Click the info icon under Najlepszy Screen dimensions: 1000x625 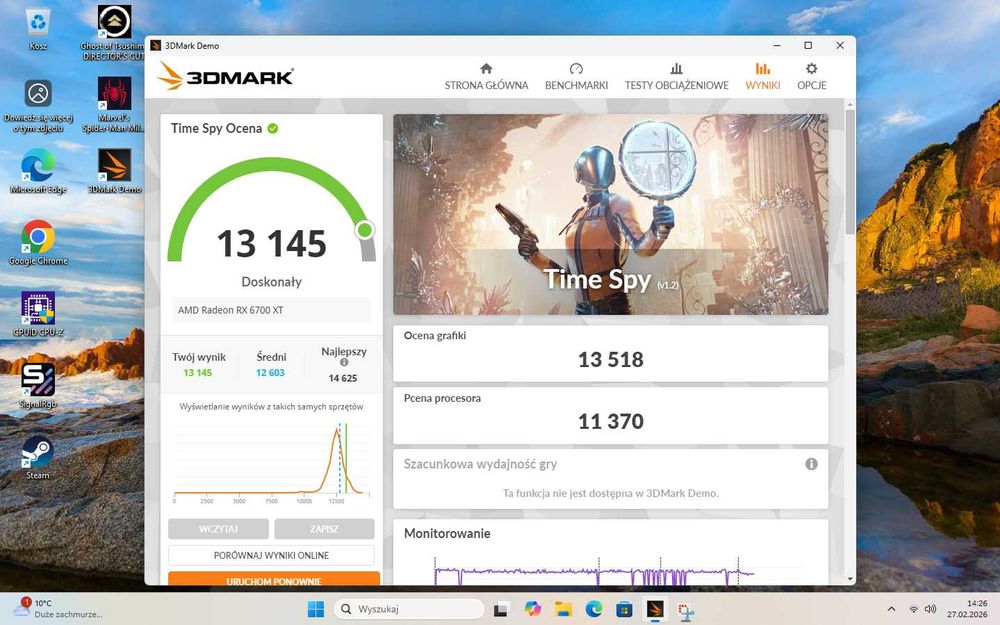tap(344, 362)
